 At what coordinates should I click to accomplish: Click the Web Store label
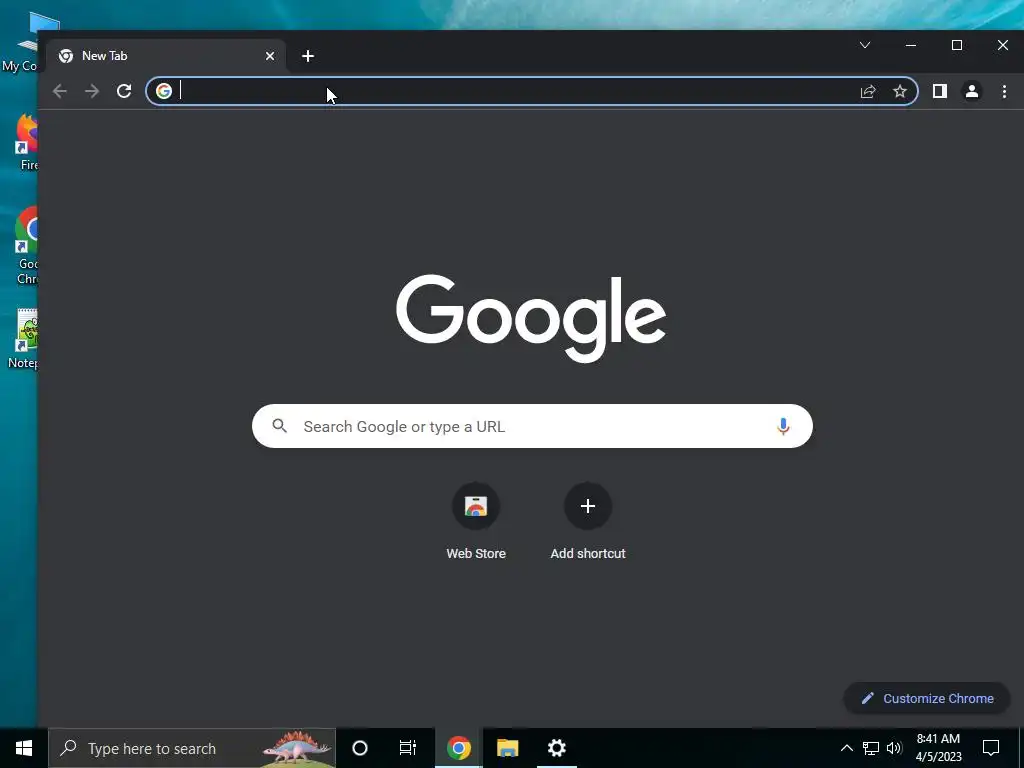(x=476, y=553)
